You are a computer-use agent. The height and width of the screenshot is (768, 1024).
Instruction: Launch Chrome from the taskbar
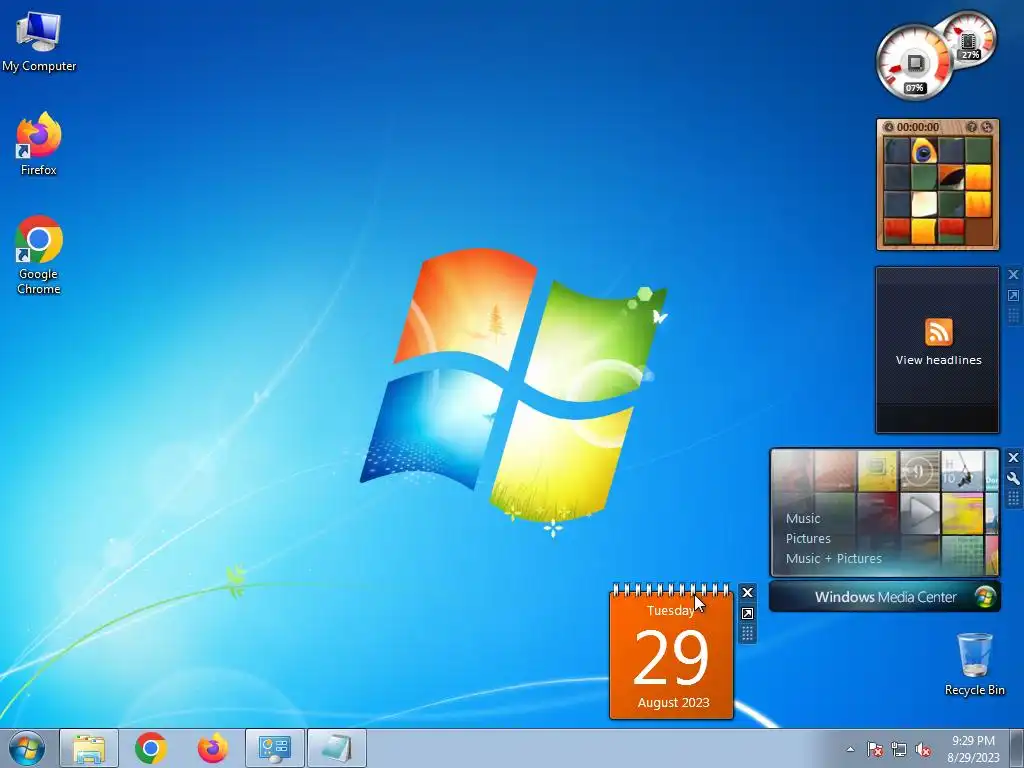[150, 748]
